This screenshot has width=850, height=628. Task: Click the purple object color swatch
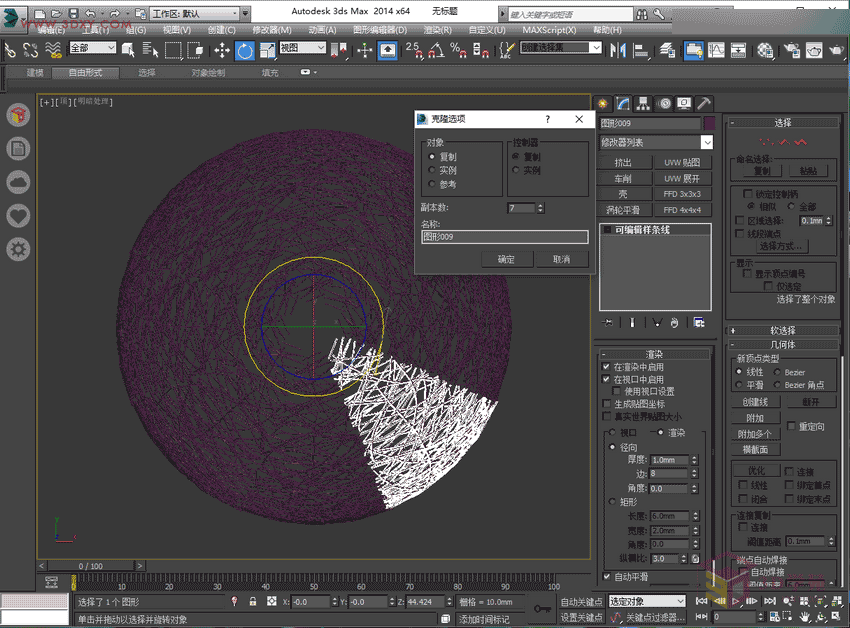(708, 123)
